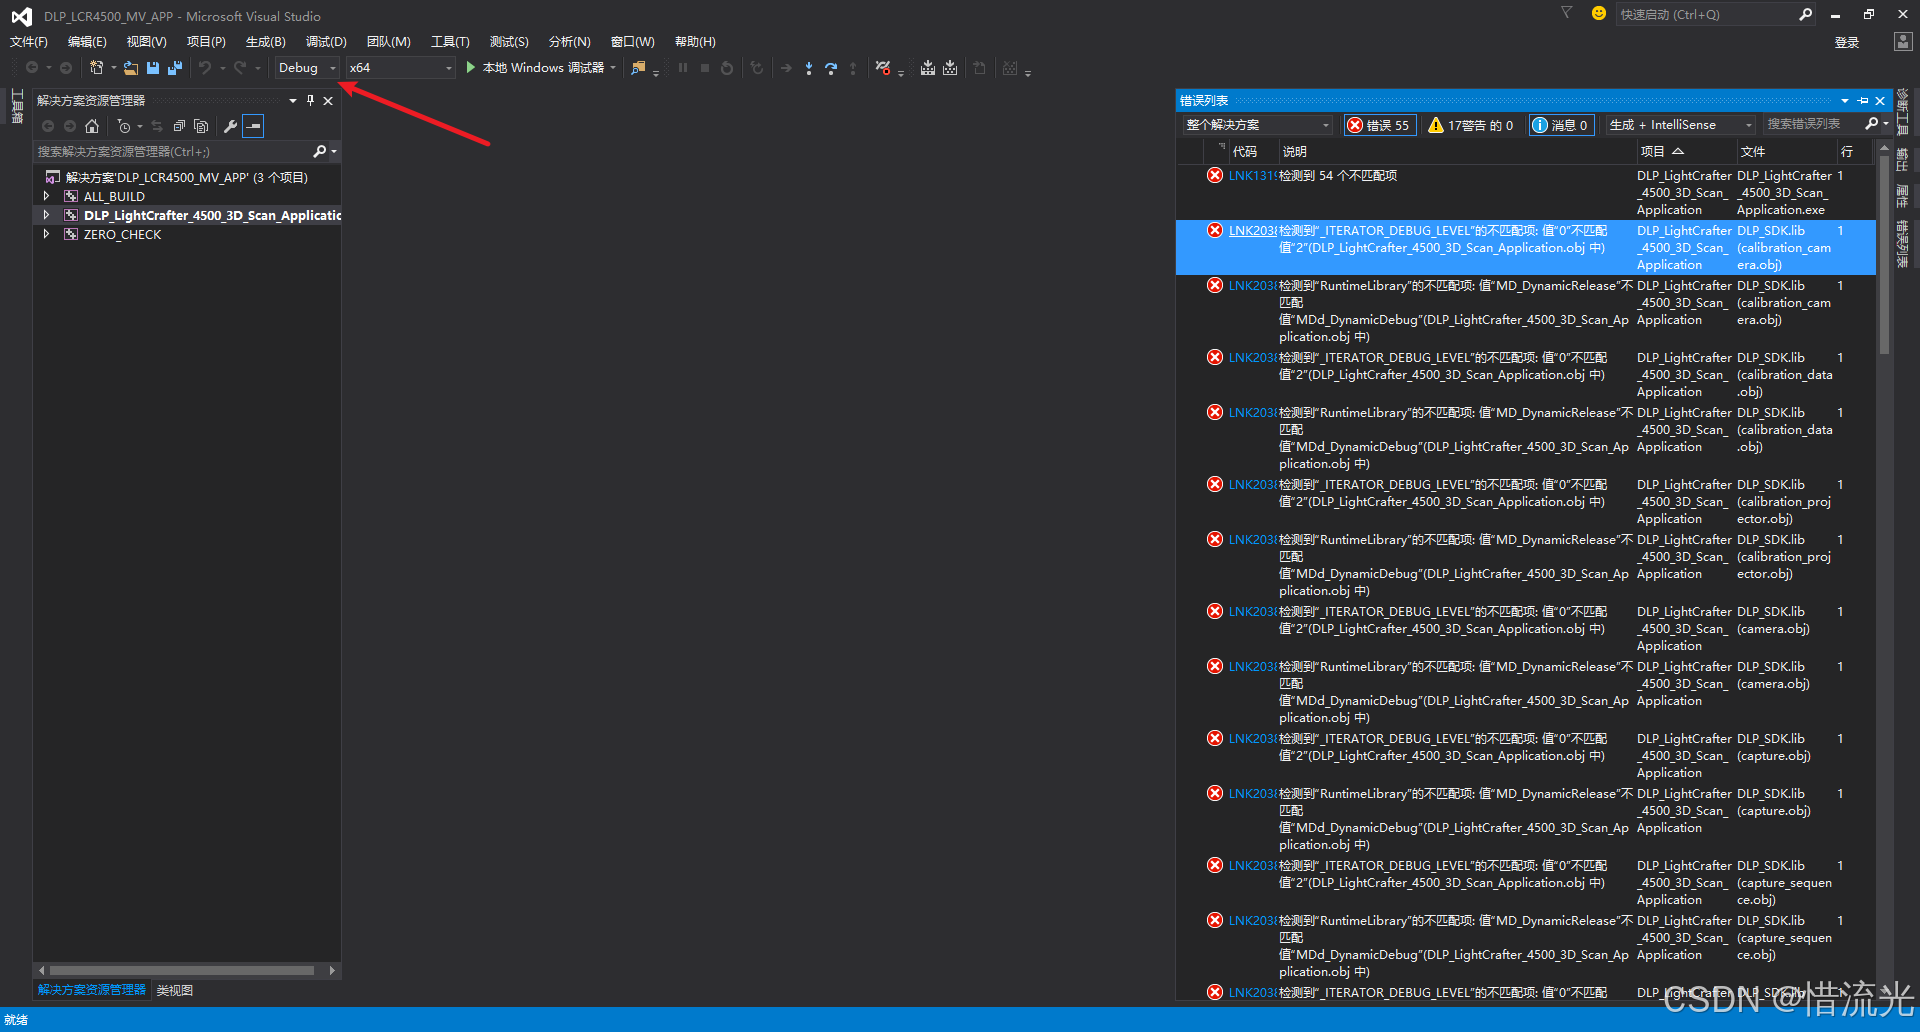
Task: Click the Save All toolbar icon
Action: pyautogui.click(x=175, y=68)
